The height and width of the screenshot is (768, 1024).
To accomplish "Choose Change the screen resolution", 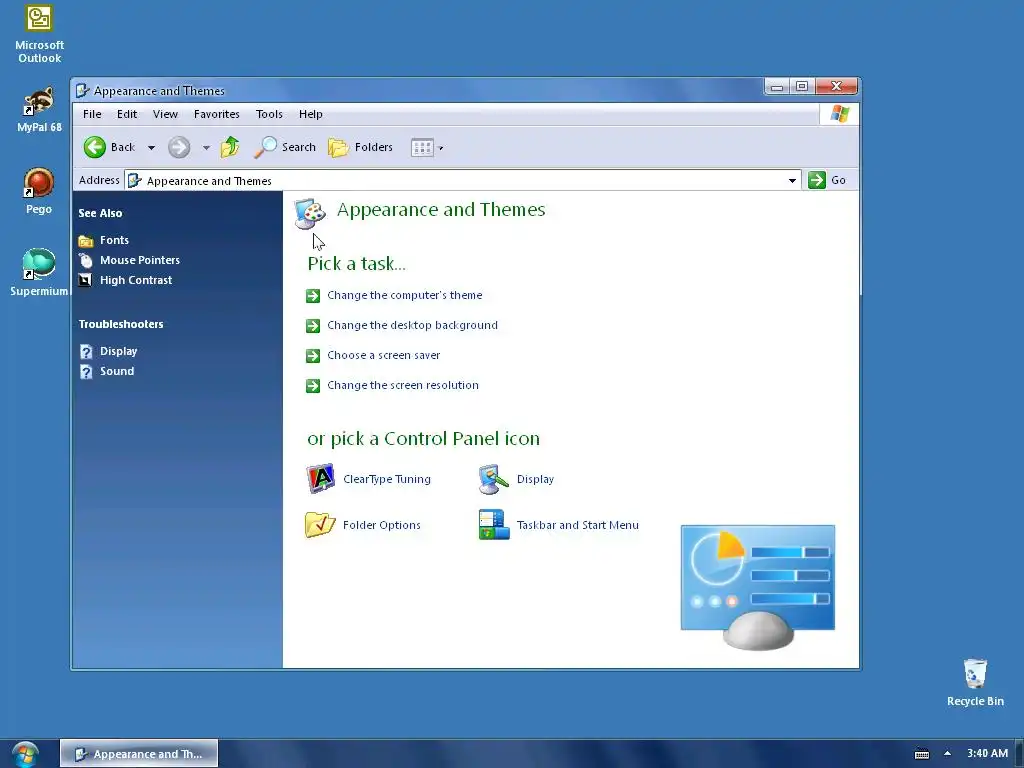I will pos(403,385).
